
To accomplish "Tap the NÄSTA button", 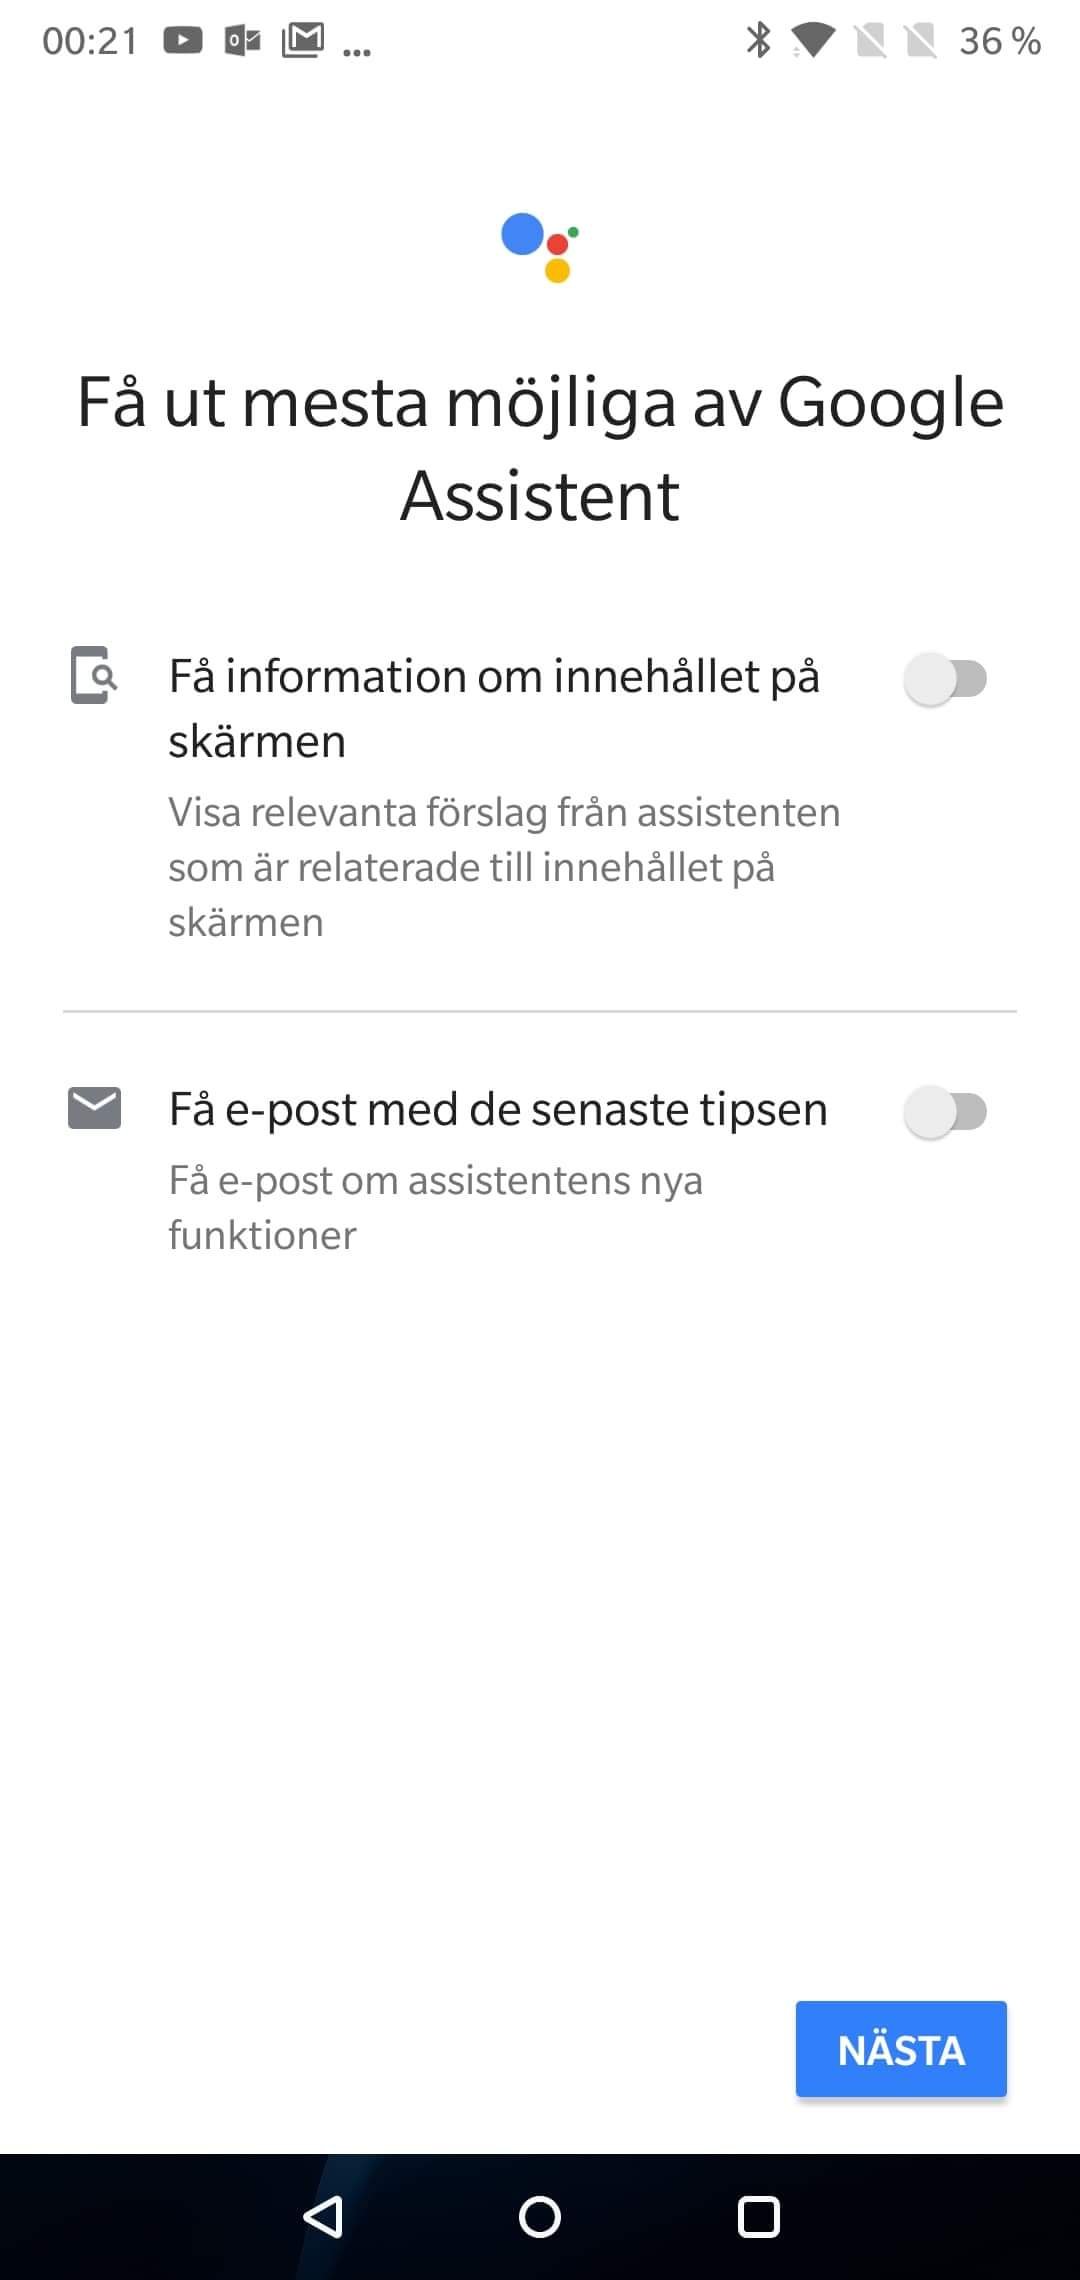I will (901, 2049).
